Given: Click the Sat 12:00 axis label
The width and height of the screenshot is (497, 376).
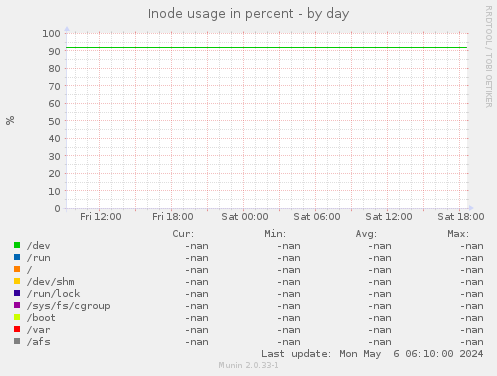Looking at the screenshot, I should [389, 217].
